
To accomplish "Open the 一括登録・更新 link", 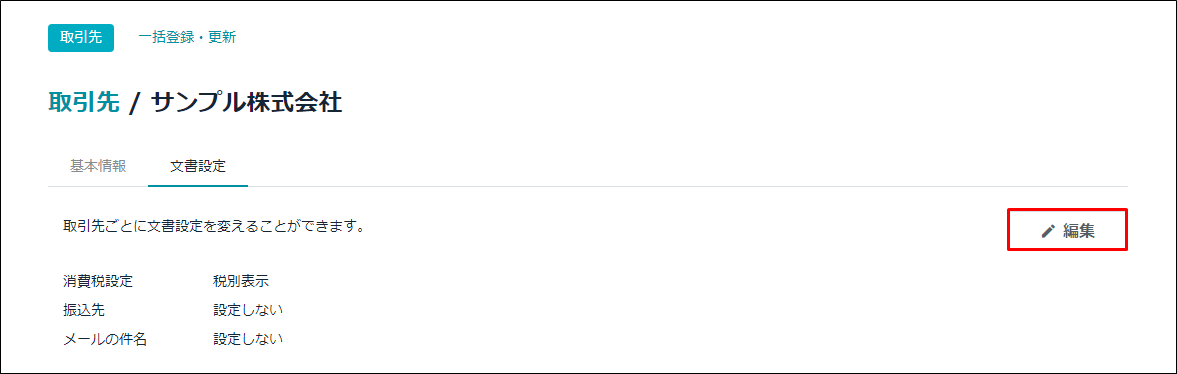I will coord(187,38).
